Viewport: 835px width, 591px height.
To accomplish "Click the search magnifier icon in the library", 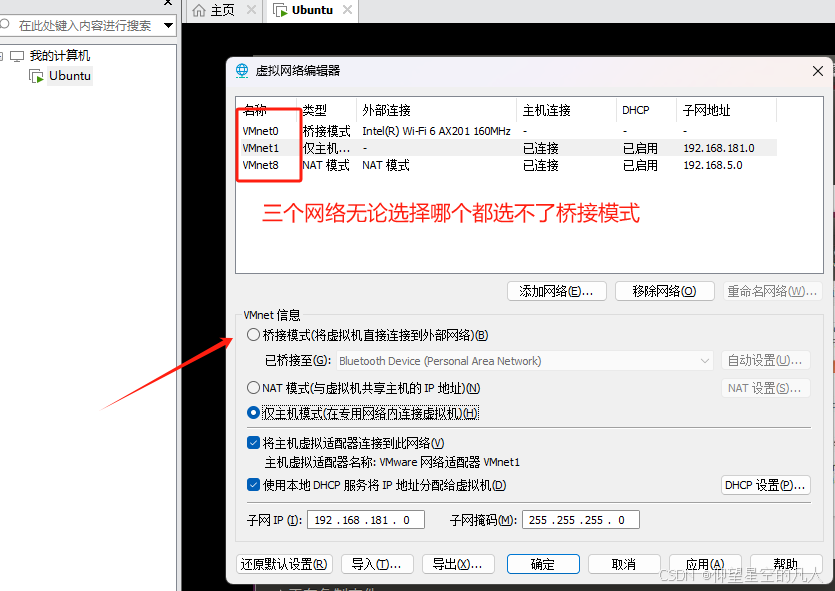I will (5, 24).
